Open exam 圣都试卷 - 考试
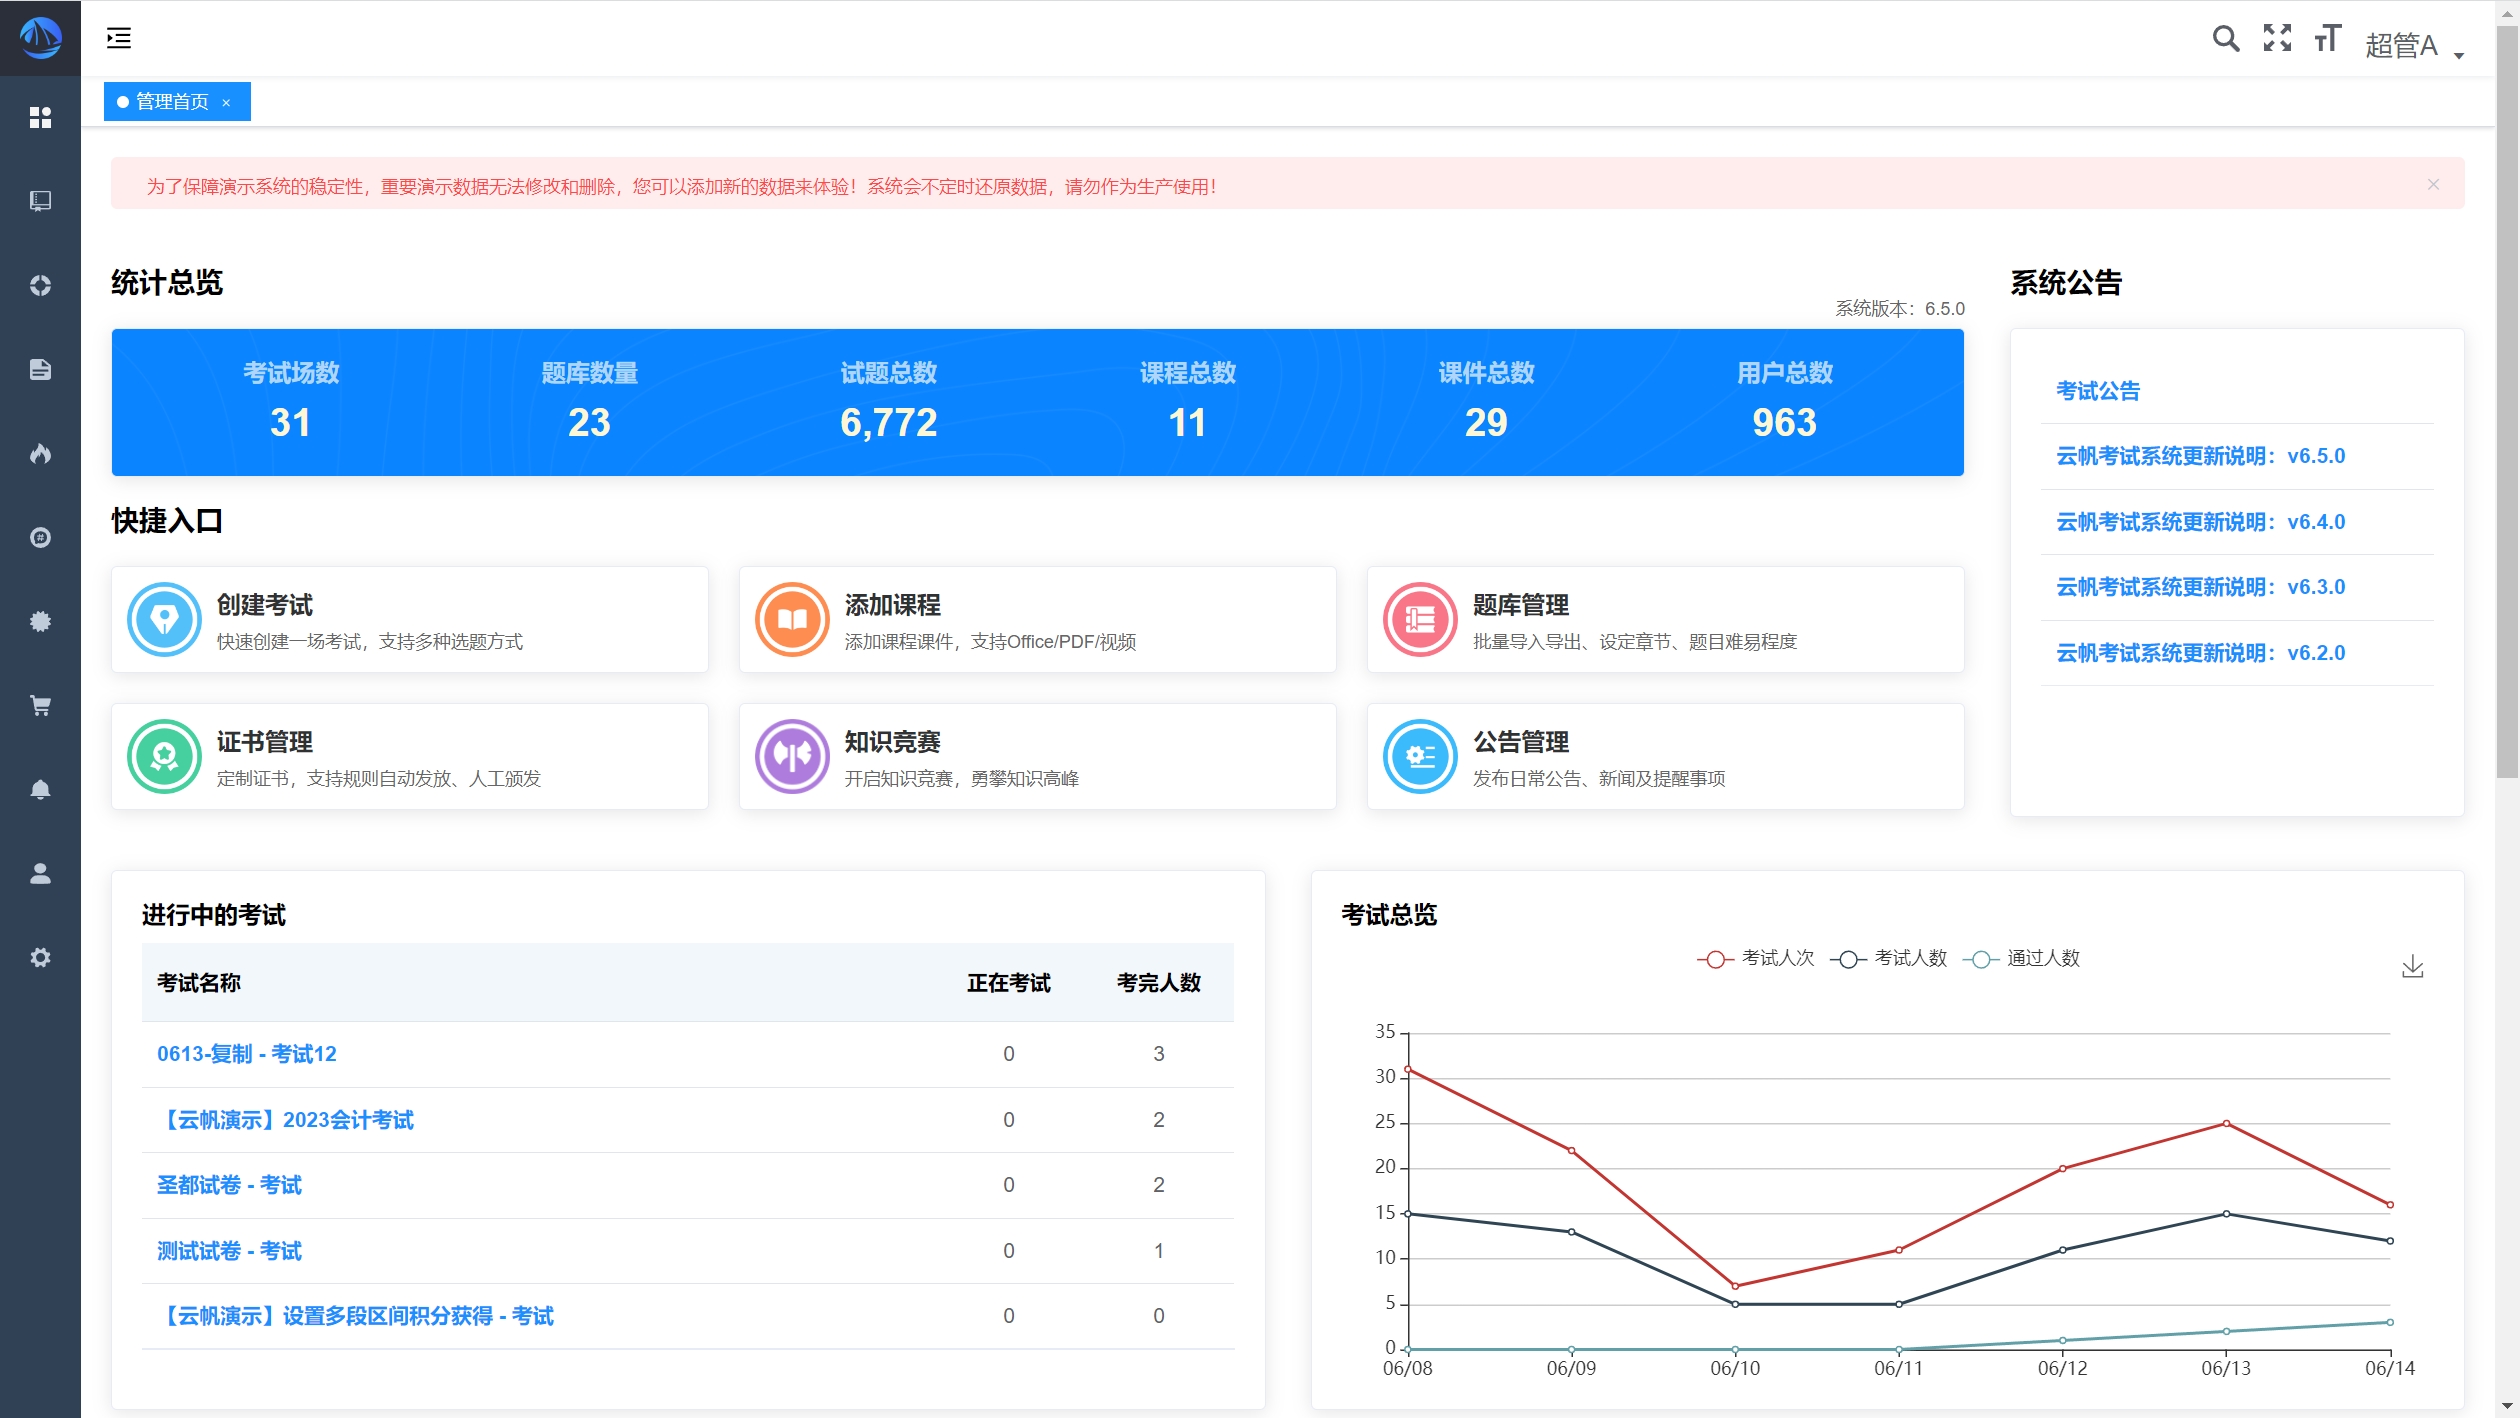The image size is (2520, 1418). point(229,1185)
